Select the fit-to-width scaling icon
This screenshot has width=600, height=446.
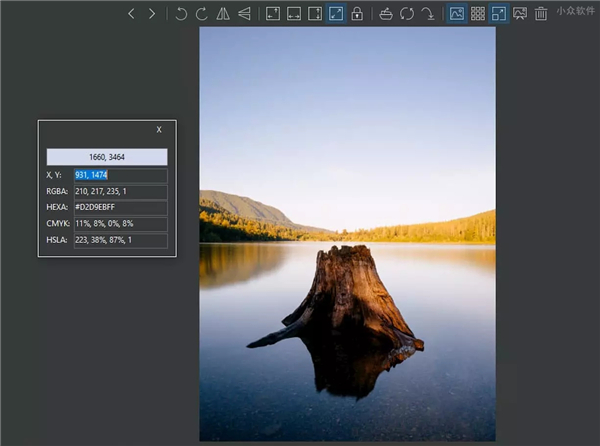tap(294, 14)
